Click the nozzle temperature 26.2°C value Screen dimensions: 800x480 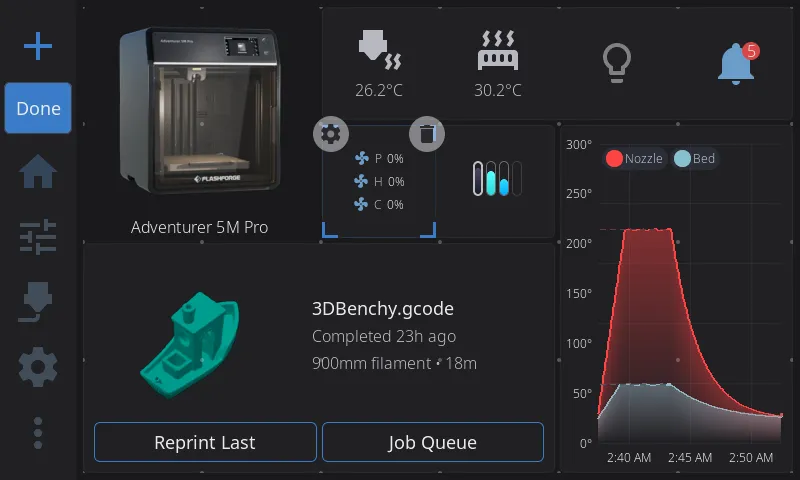(379, 90)
